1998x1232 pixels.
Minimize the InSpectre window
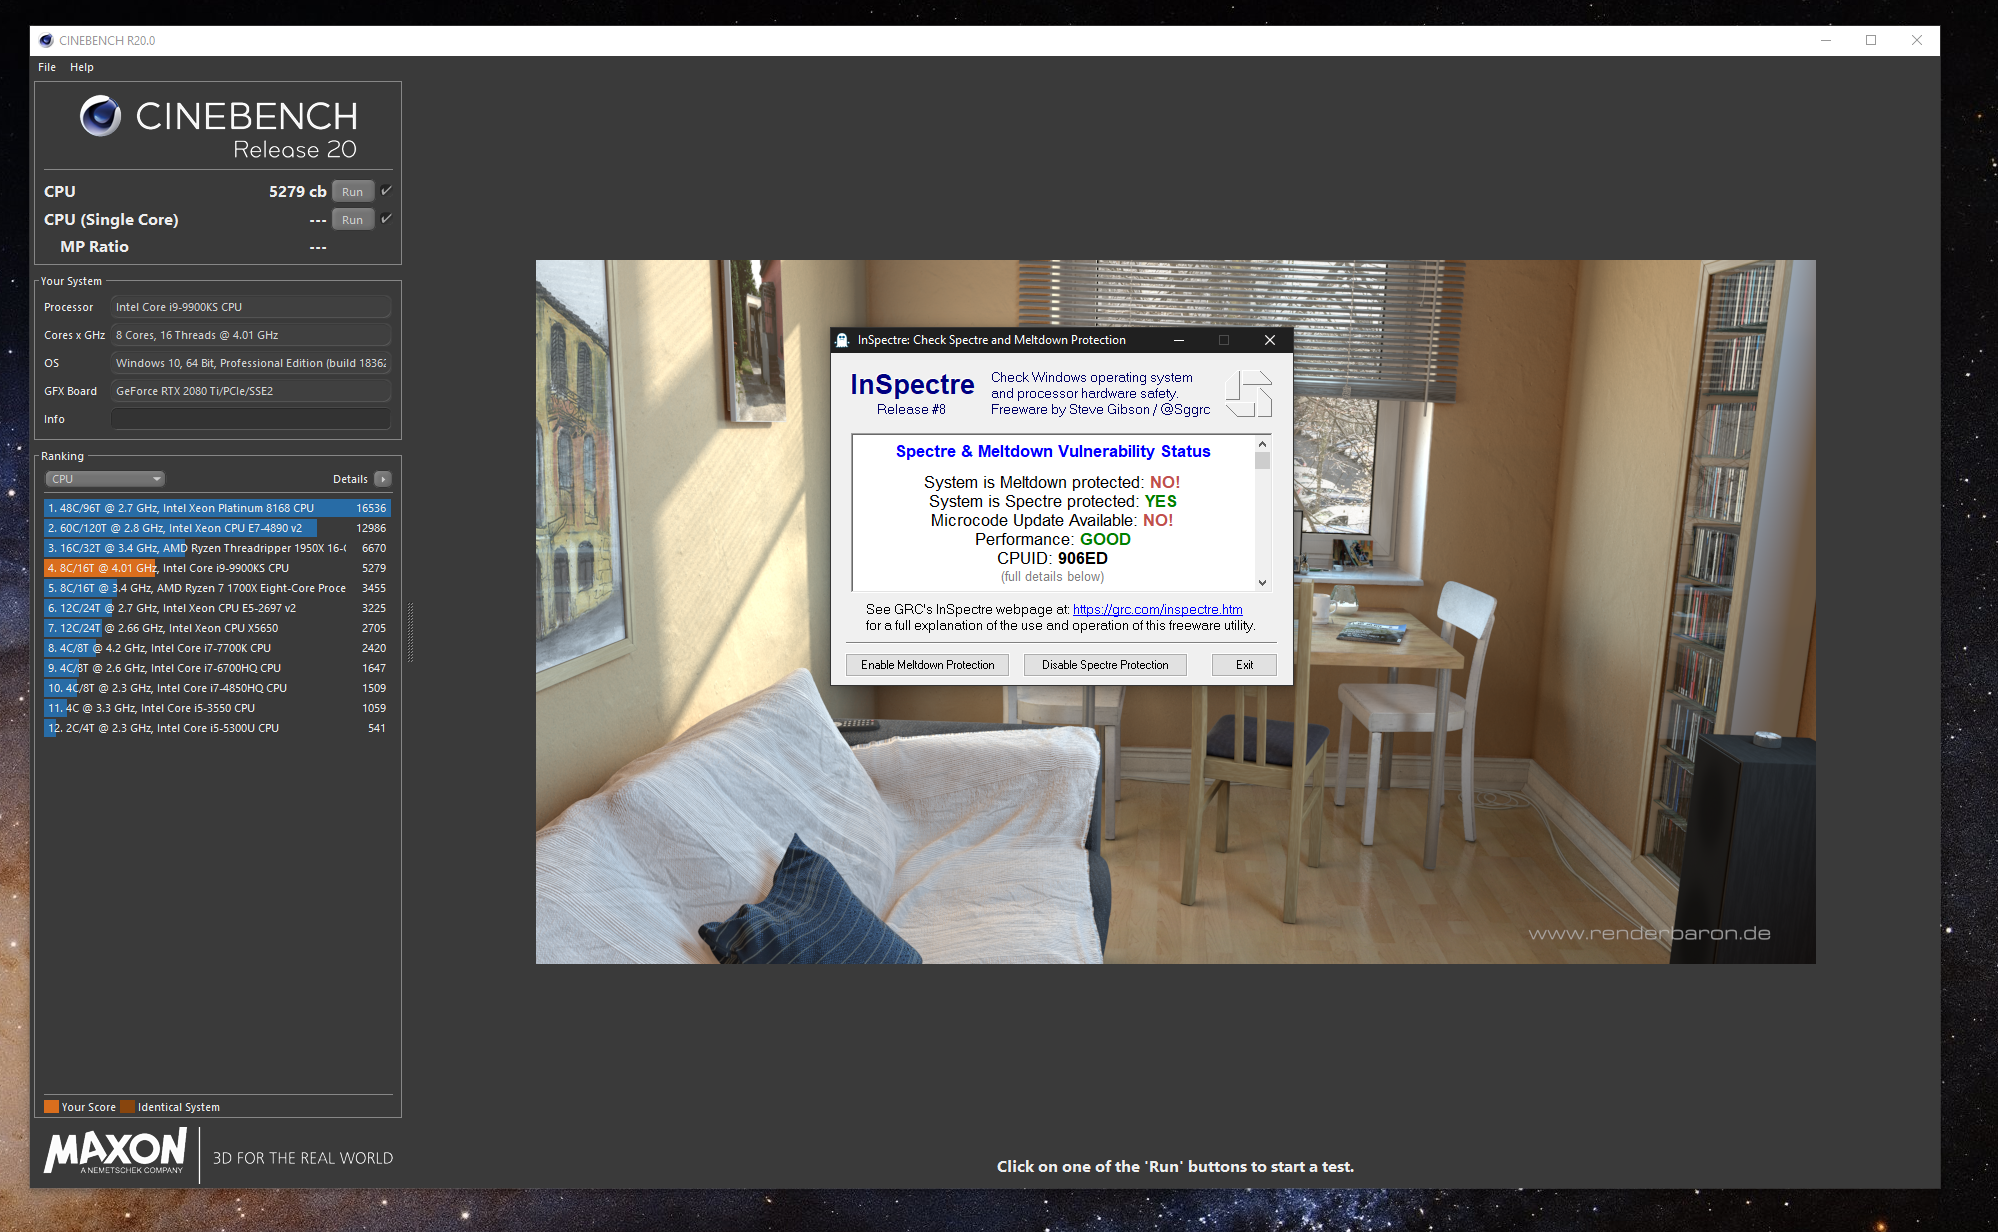pyautogui.click(x=1179, y=340)
